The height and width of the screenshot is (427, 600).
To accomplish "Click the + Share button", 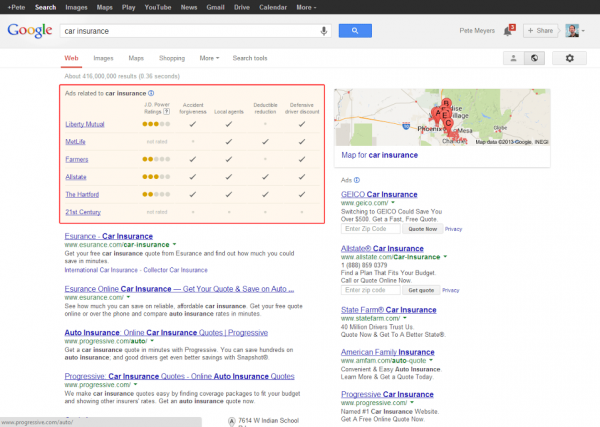I will click(x=540, y=31).
